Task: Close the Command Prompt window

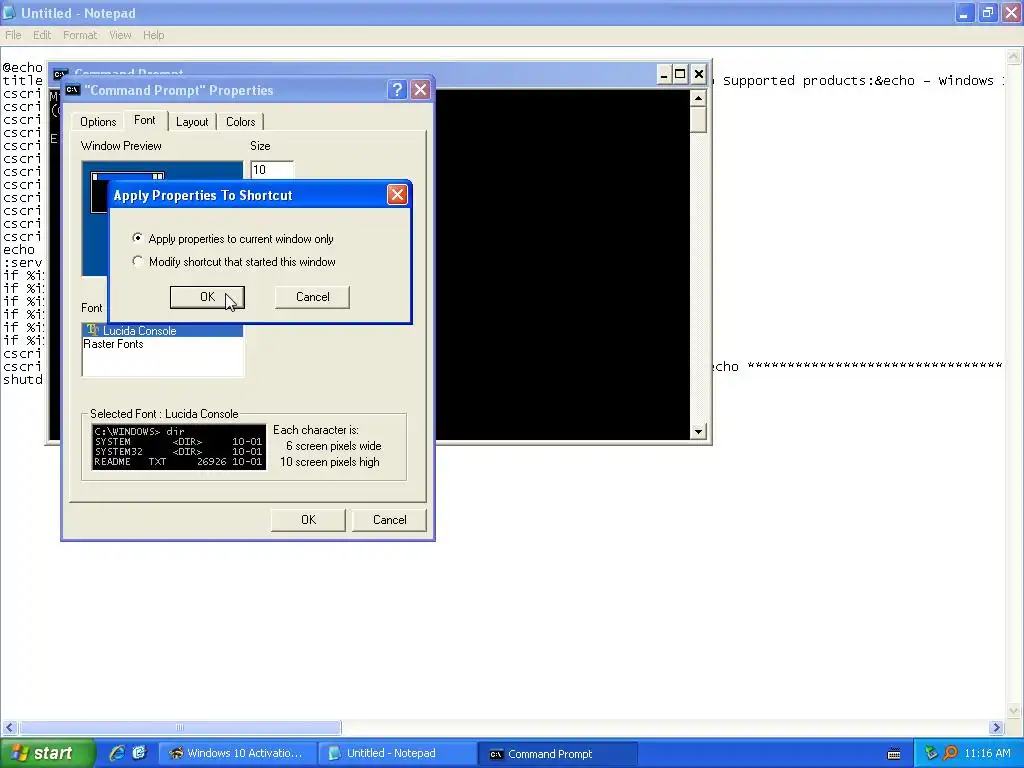Action: click(x=699, y=74)
